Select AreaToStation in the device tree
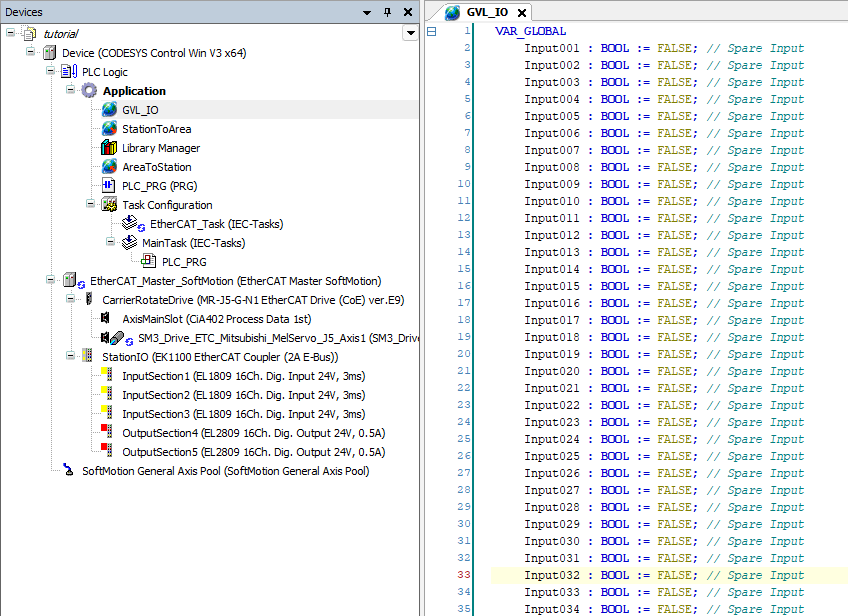The height and width of the screenshot is (616, 848). pos(156,167)
